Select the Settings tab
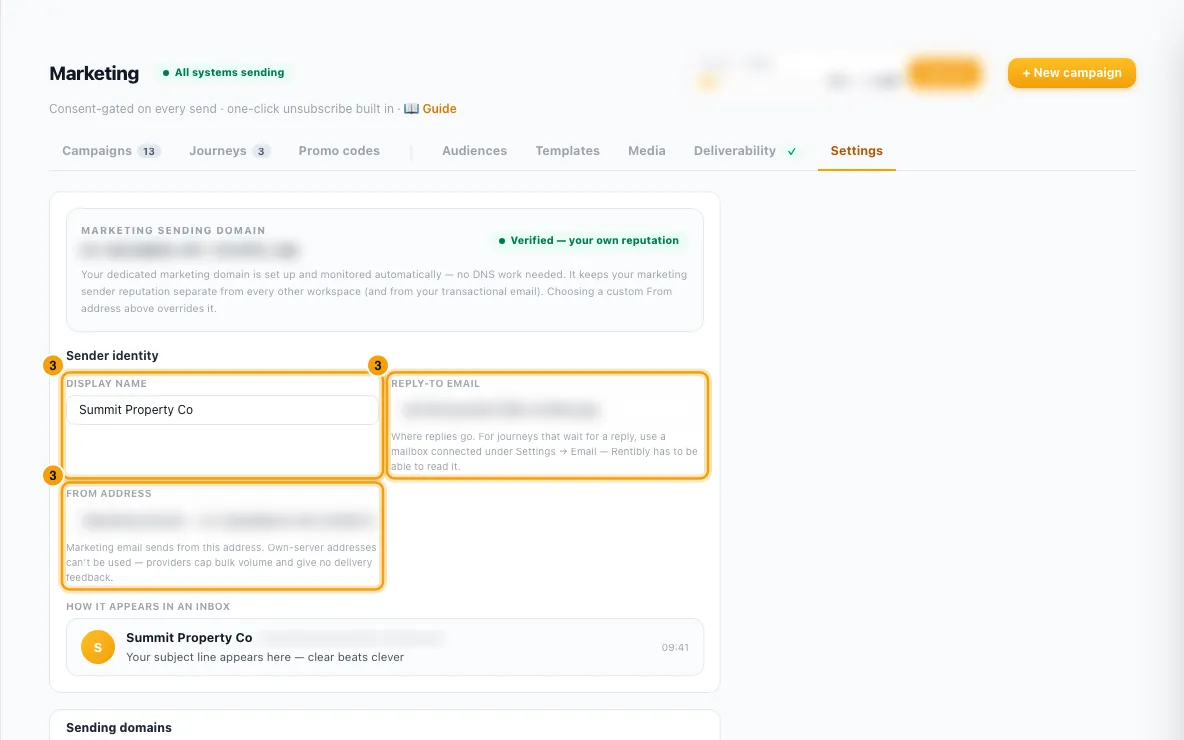The width and height of the screenshot is (1184, 740). tap(856, 151)
